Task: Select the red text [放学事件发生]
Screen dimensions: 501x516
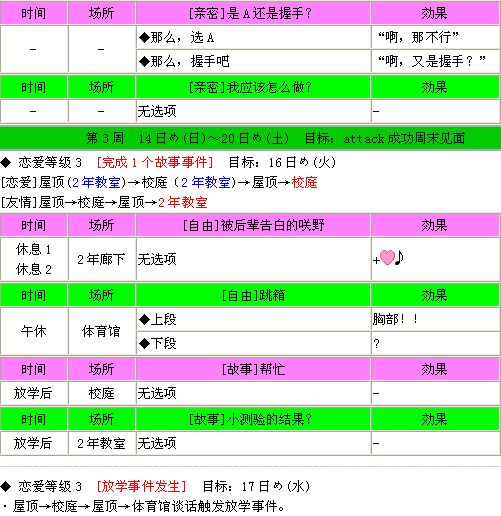Action: [x=141, y=486]
